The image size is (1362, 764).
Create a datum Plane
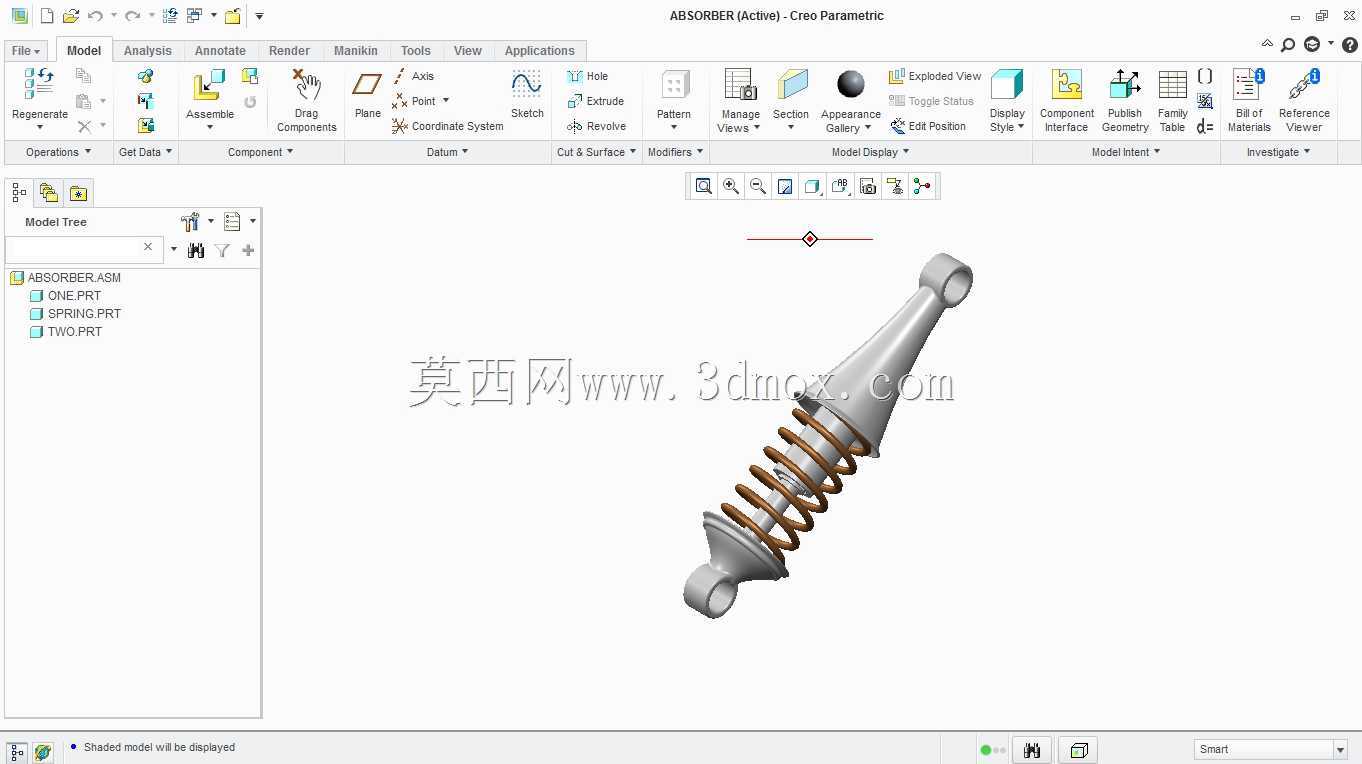coord(368,95)
